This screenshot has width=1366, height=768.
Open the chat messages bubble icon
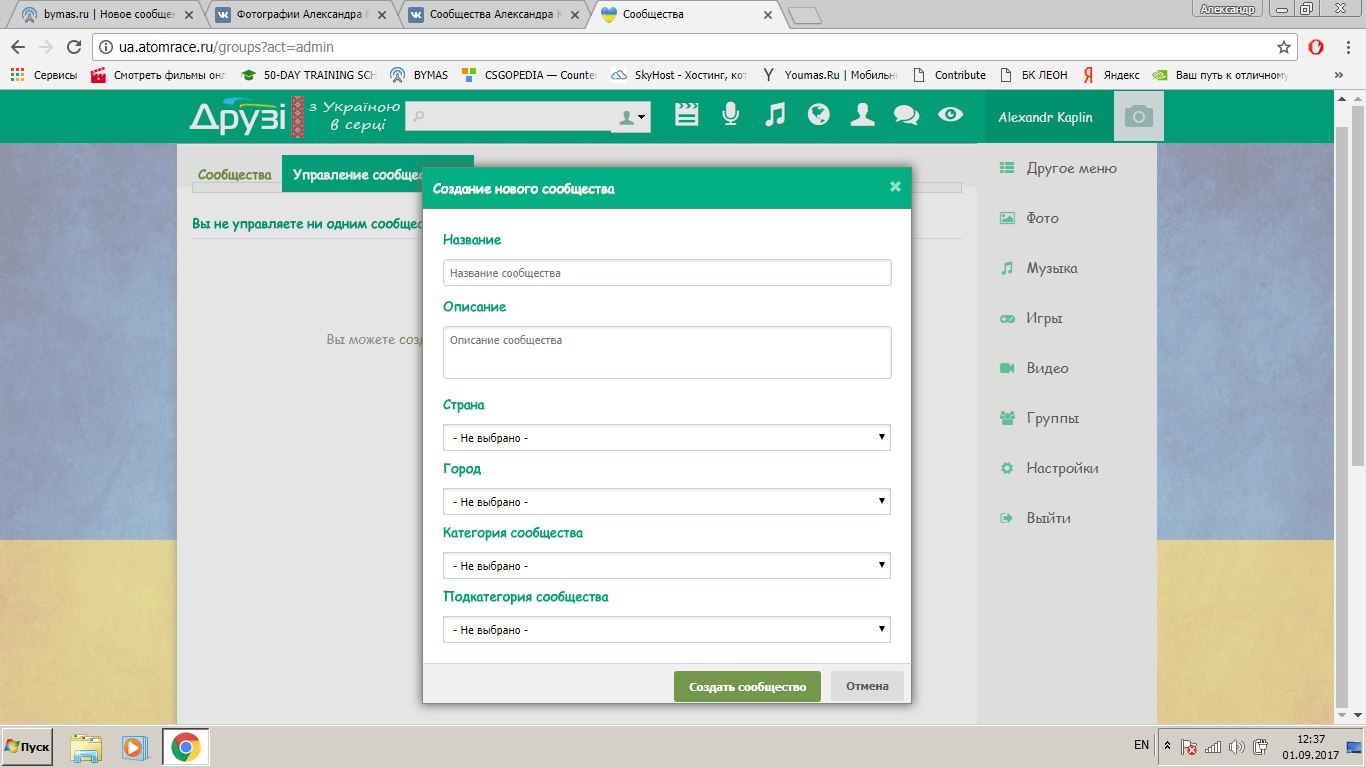tap(906, 116)
